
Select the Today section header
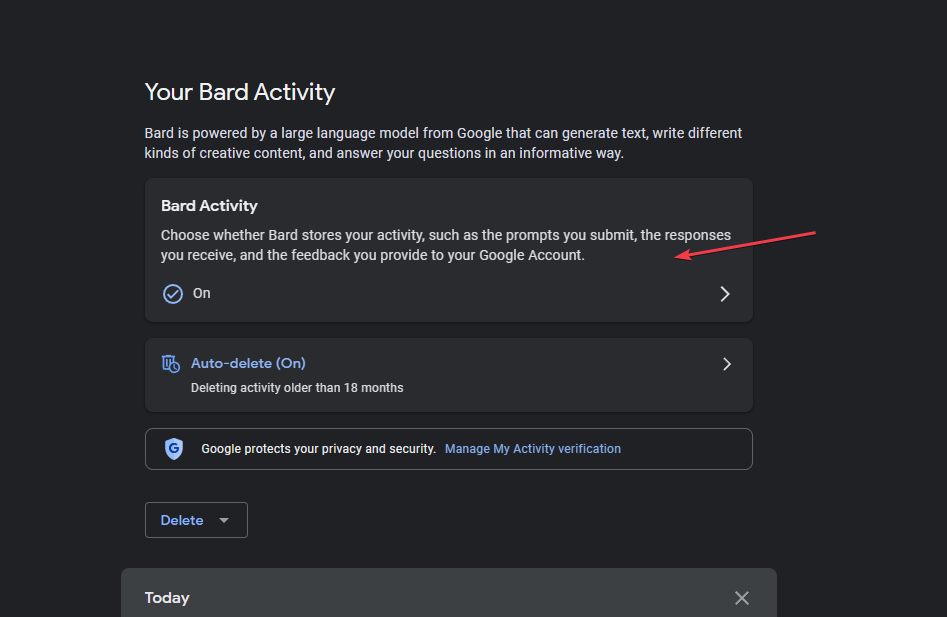pos(167,597)
